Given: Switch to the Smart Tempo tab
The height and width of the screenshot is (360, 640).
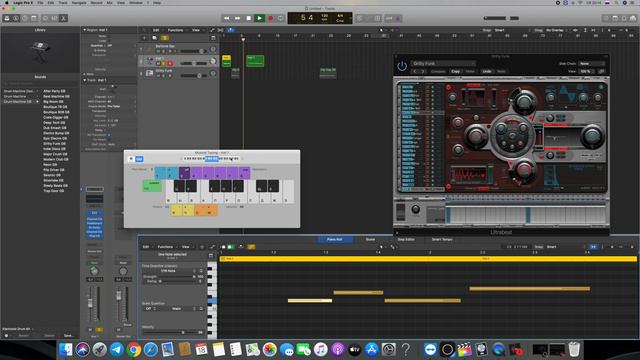Looking at the screenshot, I should point(442,240).
